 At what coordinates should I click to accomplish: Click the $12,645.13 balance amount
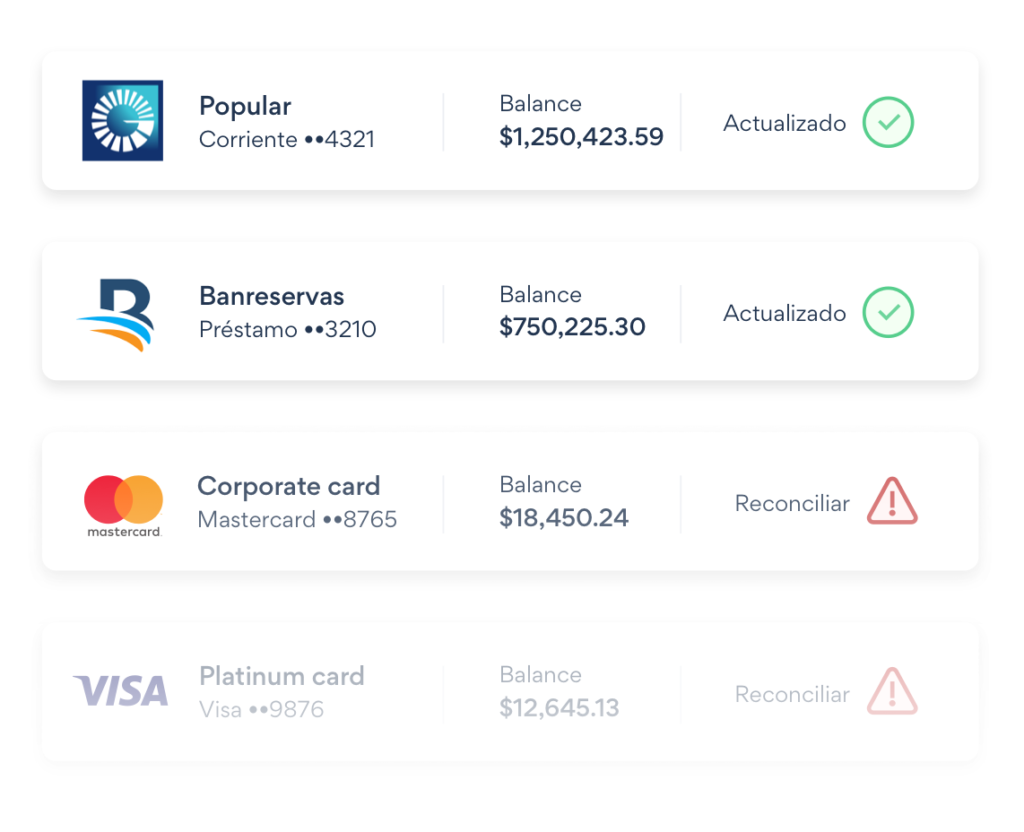tap(559, 708)
